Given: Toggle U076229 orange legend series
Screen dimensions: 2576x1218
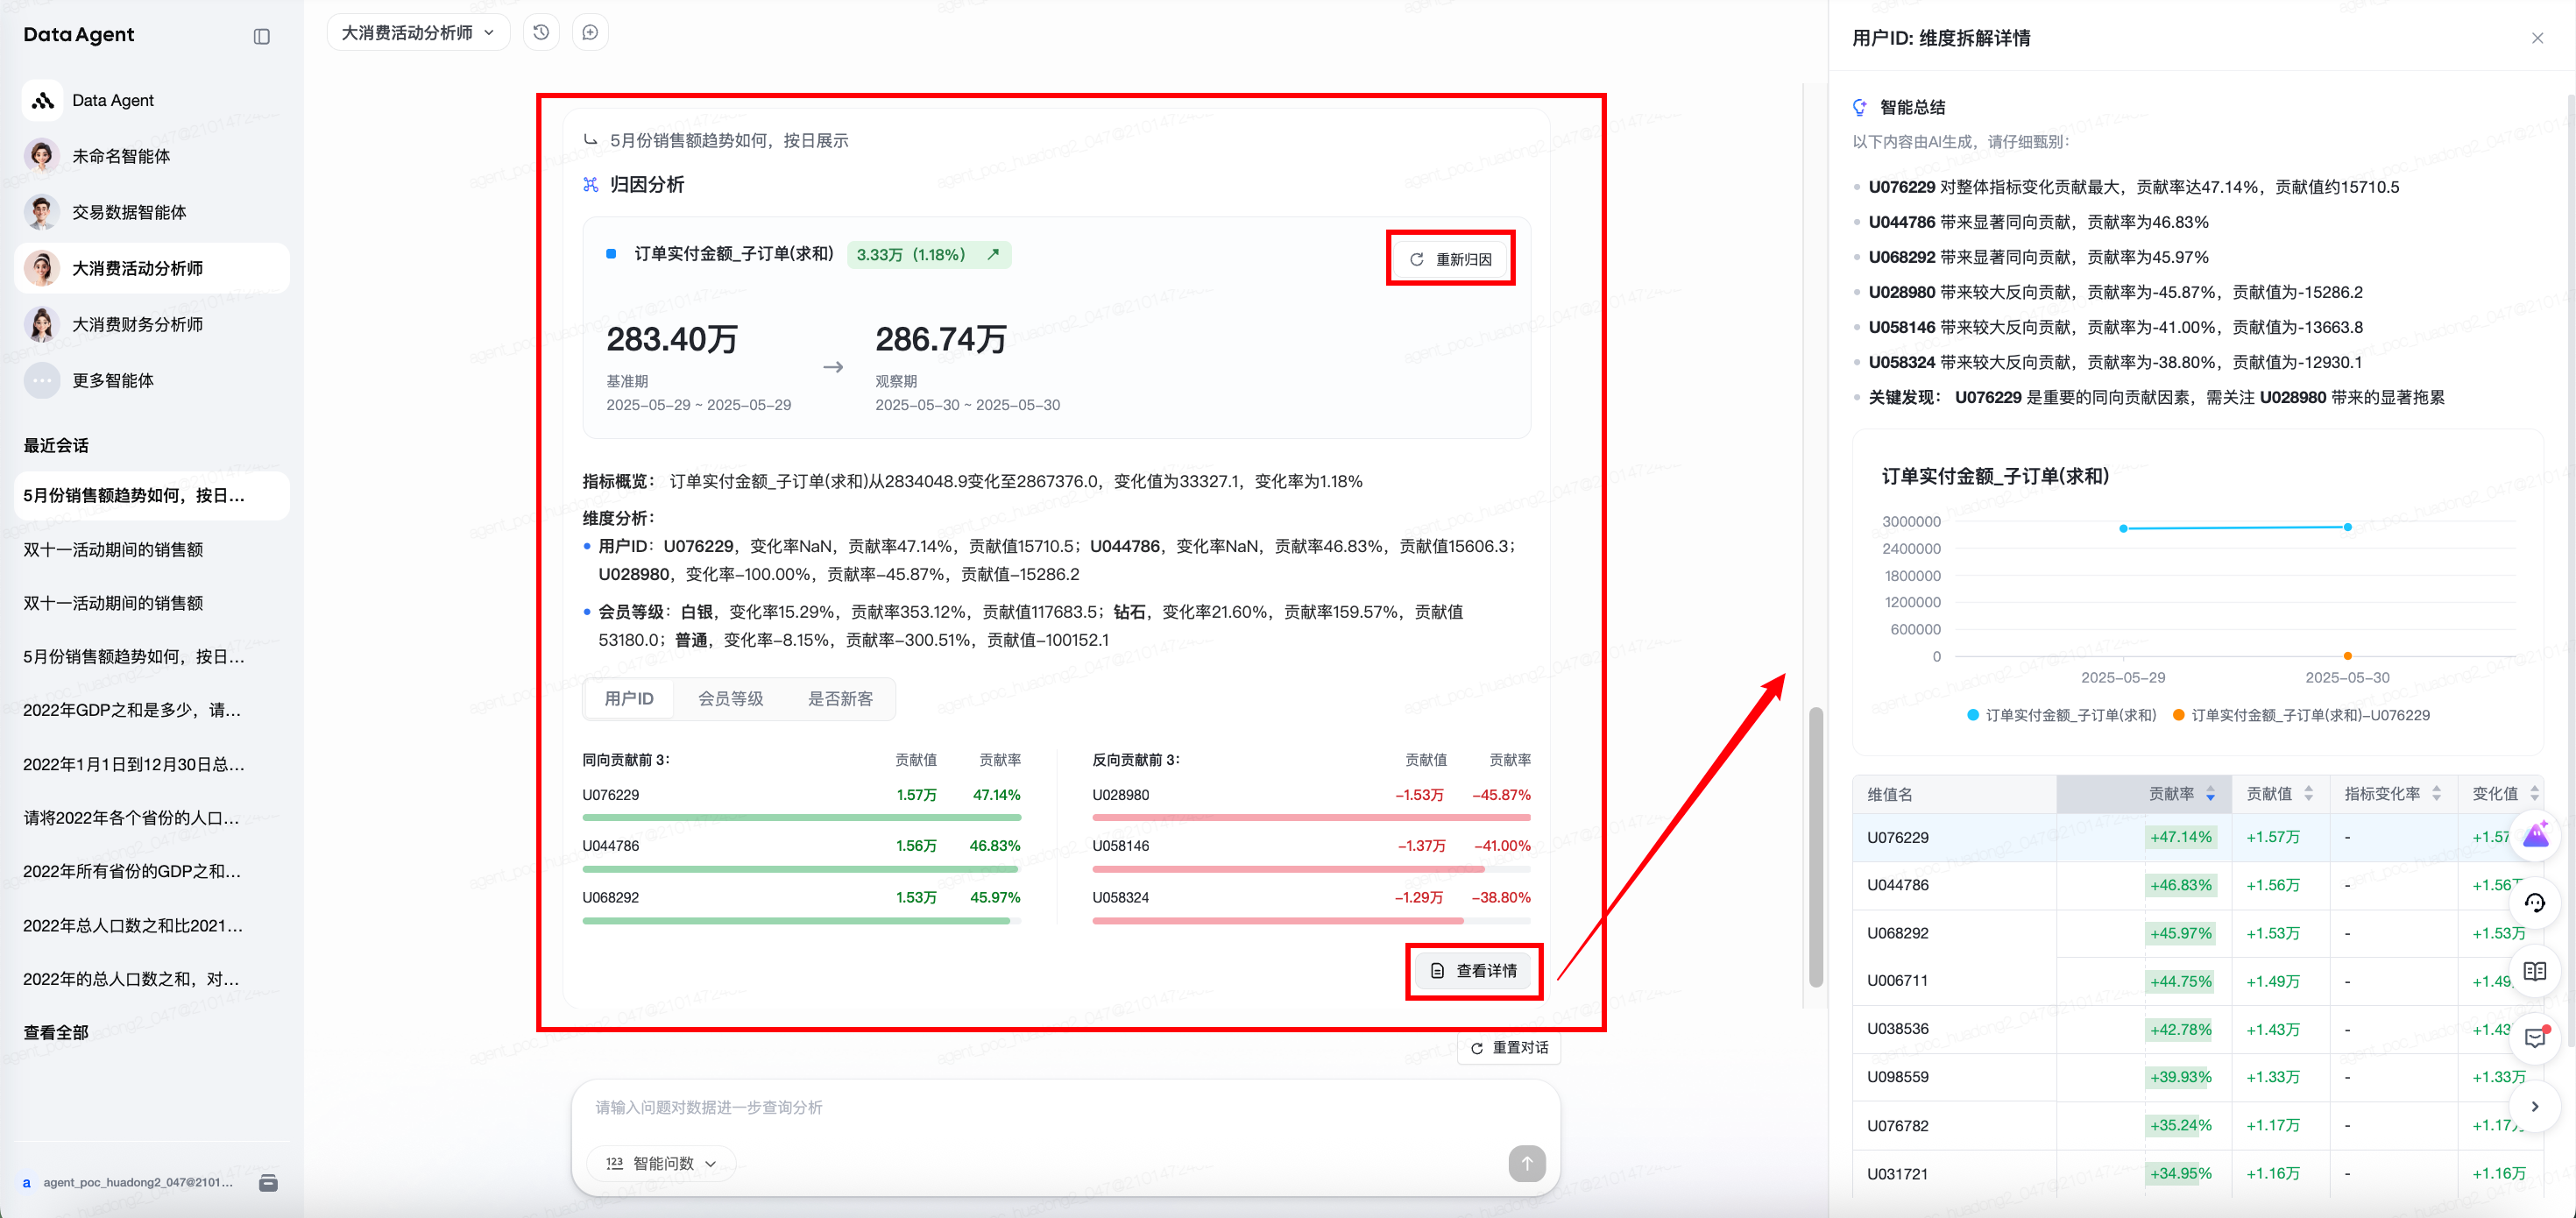Looking at the screenshot, I should 2301,715.
